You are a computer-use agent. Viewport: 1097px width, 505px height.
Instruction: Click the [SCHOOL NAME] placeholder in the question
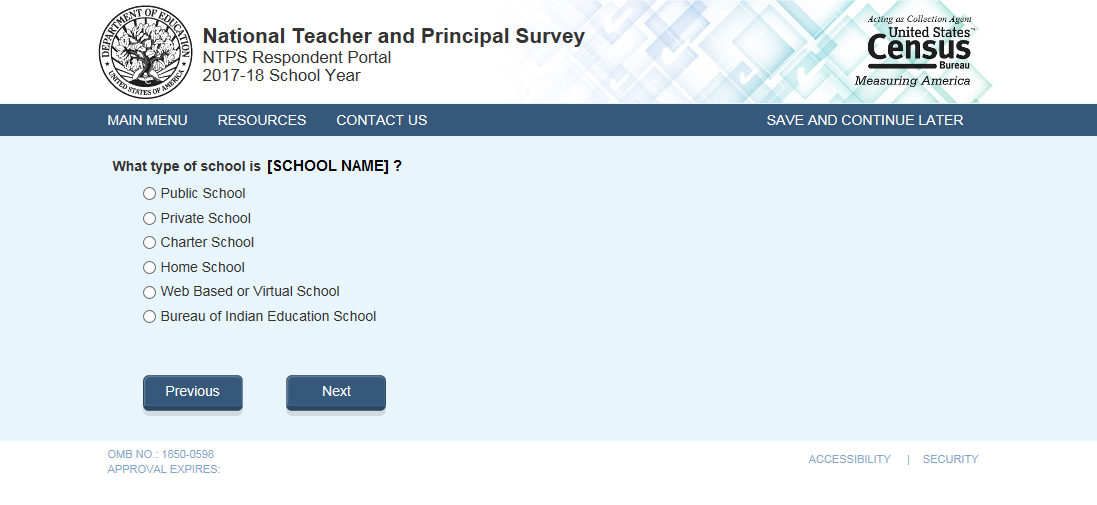coord(327,166)
